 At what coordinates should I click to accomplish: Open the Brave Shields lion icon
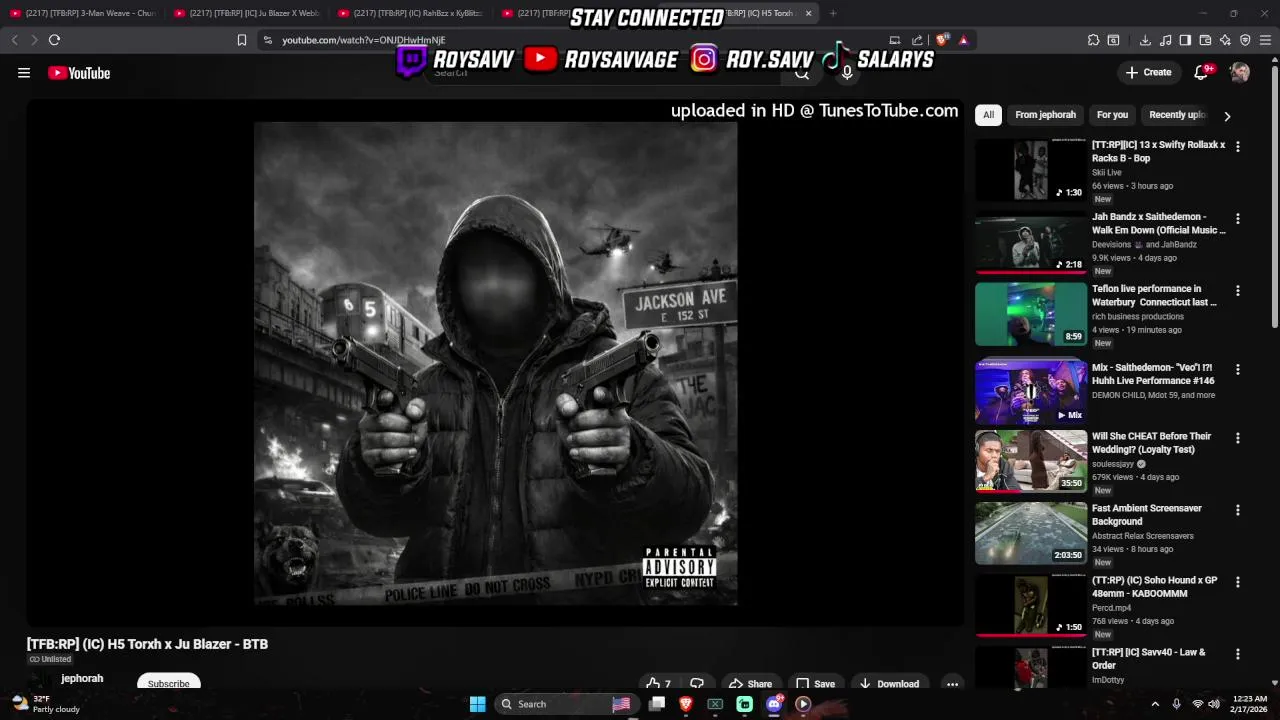pos(942,40)
